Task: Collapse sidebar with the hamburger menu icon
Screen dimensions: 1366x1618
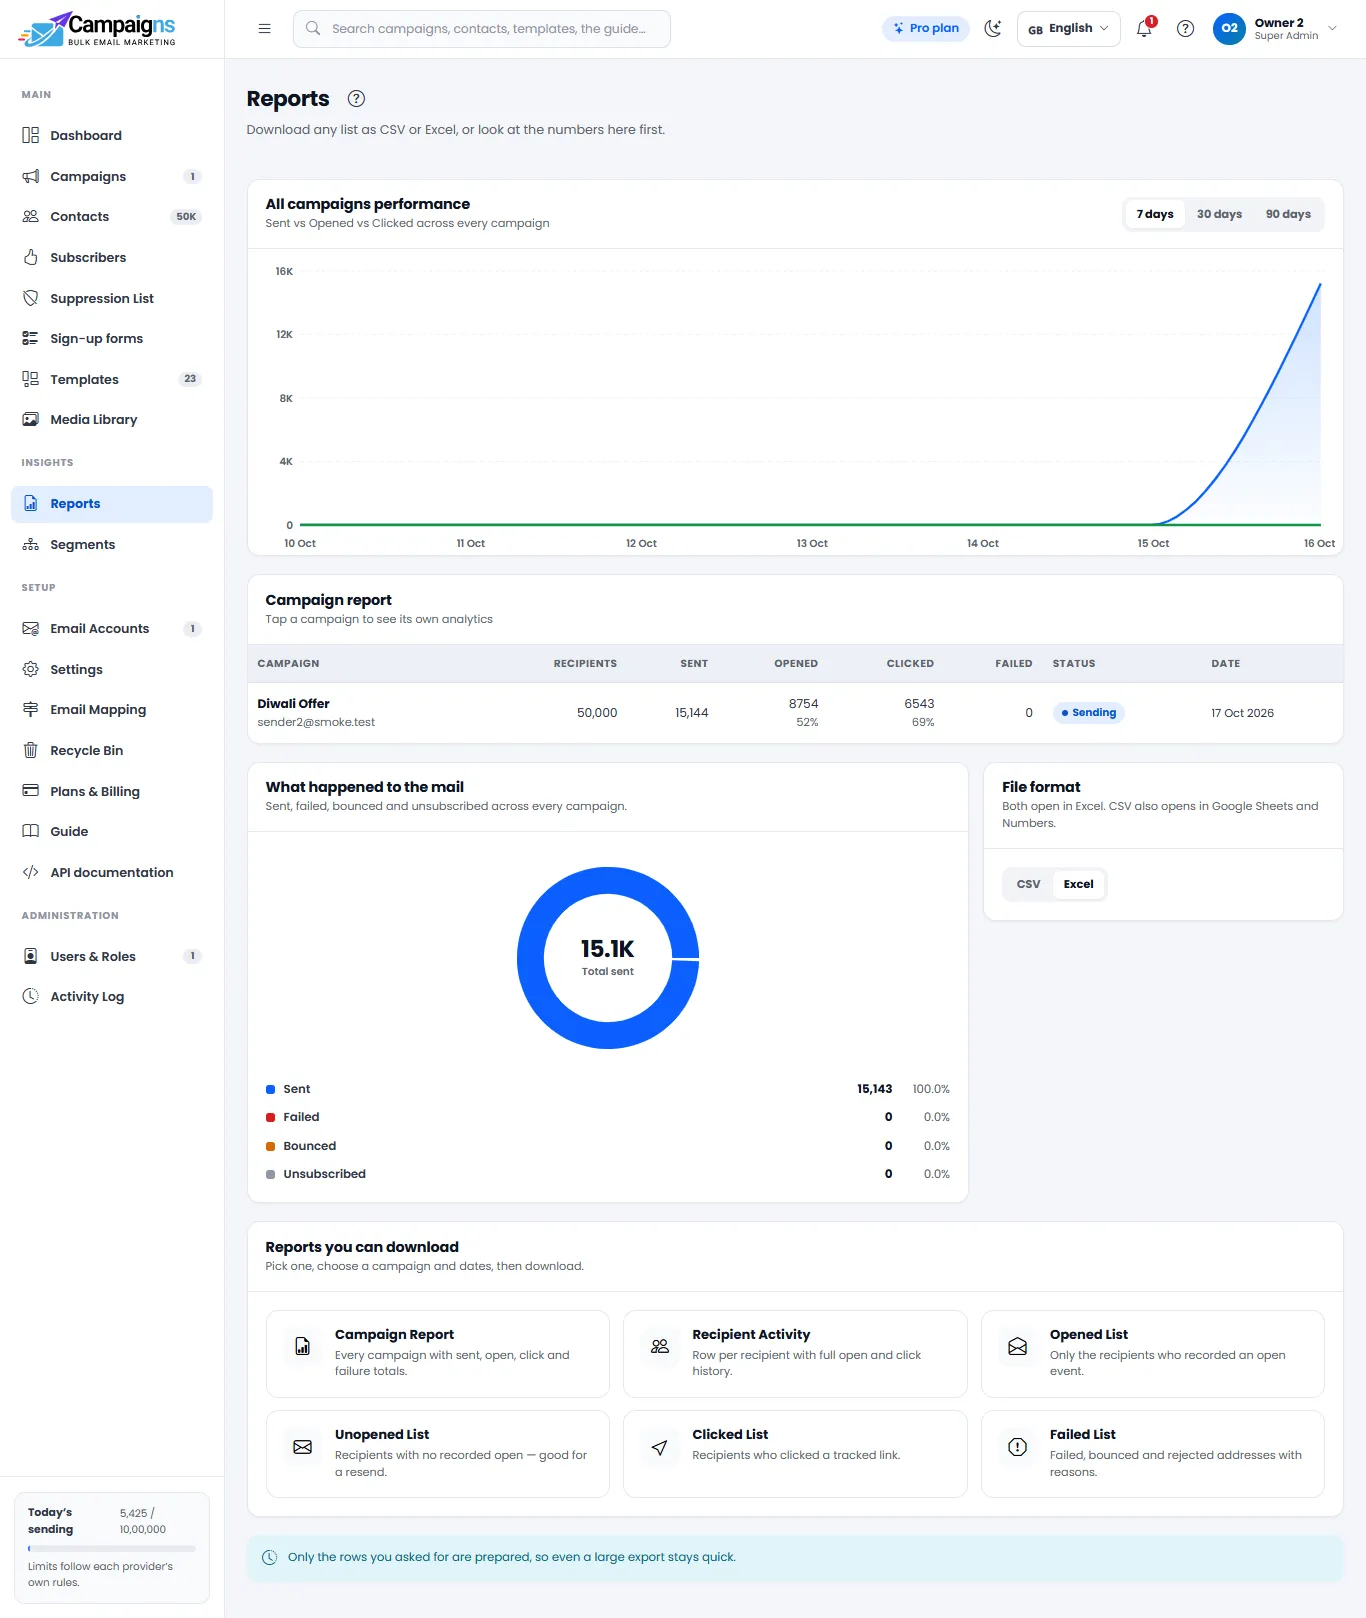Action: pos(265,29)
